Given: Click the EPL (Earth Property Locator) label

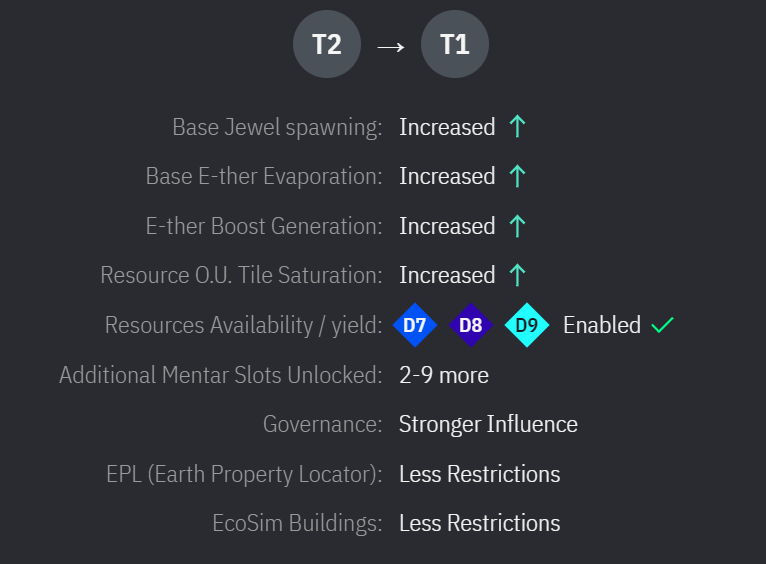Looking at the screenshot, I should (244, 474).
